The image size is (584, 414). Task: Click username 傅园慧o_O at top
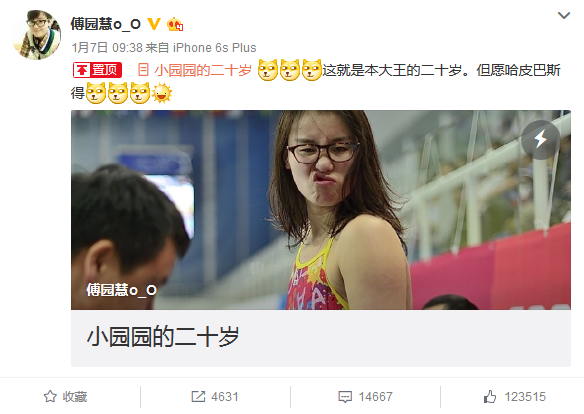(x=105, y=24)
